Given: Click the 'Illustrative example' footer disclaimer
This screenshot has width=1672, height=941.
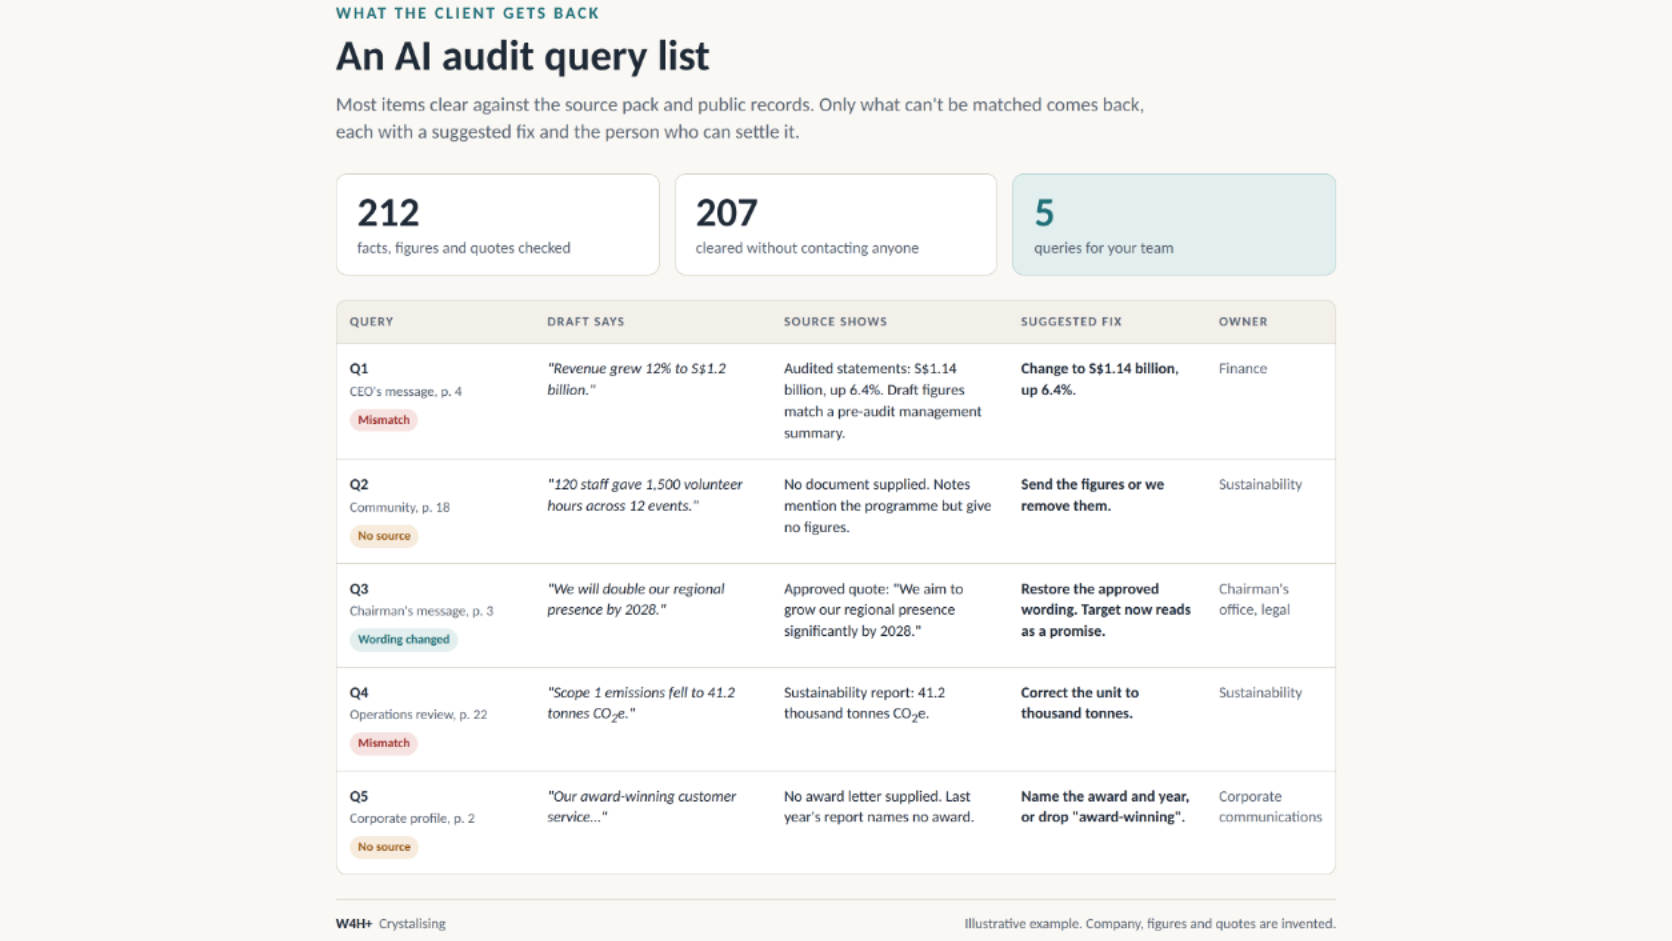Looking at the screenshot, I should pyautogui.click(x=1150, y=924).
